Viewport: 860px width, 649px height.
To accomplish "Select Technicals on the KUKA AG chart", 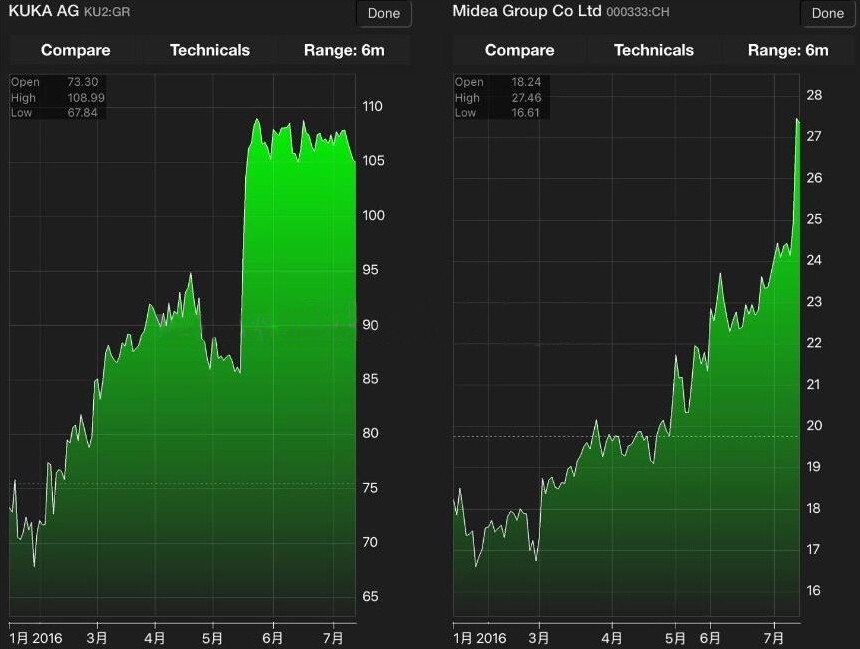I will coord(210,50).
